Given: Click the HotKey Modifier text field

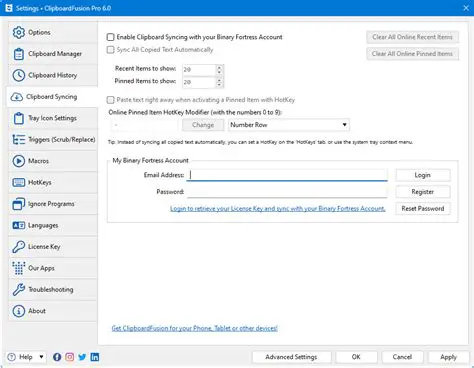Looking at the screenshot, I should point(144,125).
